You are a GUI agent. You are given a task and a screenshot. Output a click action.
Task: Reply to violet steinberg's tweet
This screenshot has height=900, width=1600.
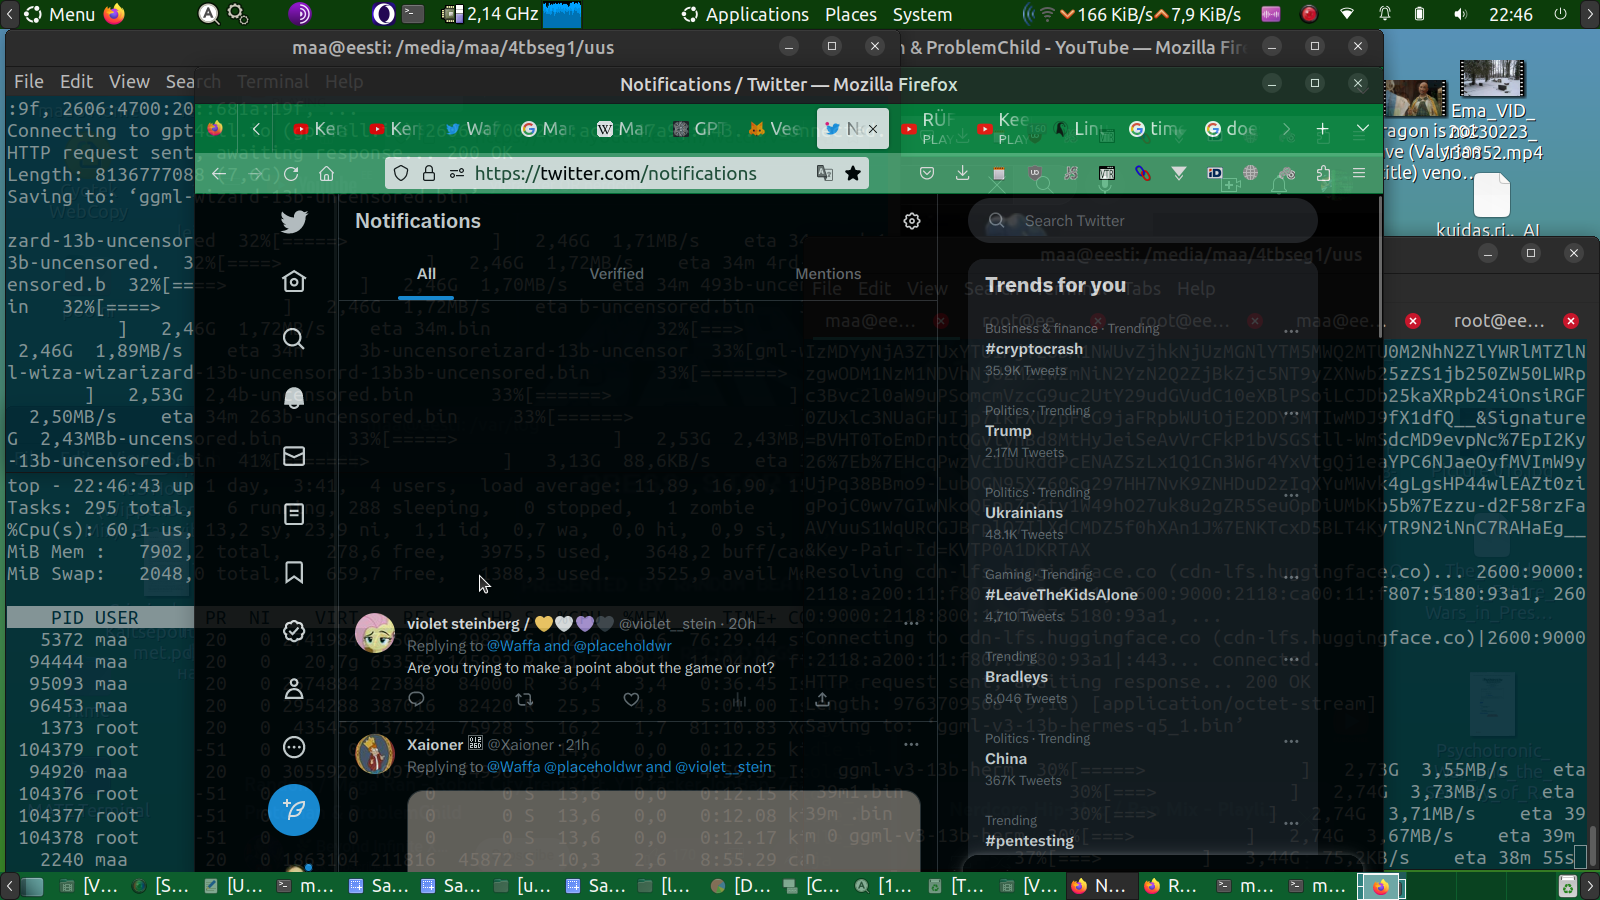417,699
